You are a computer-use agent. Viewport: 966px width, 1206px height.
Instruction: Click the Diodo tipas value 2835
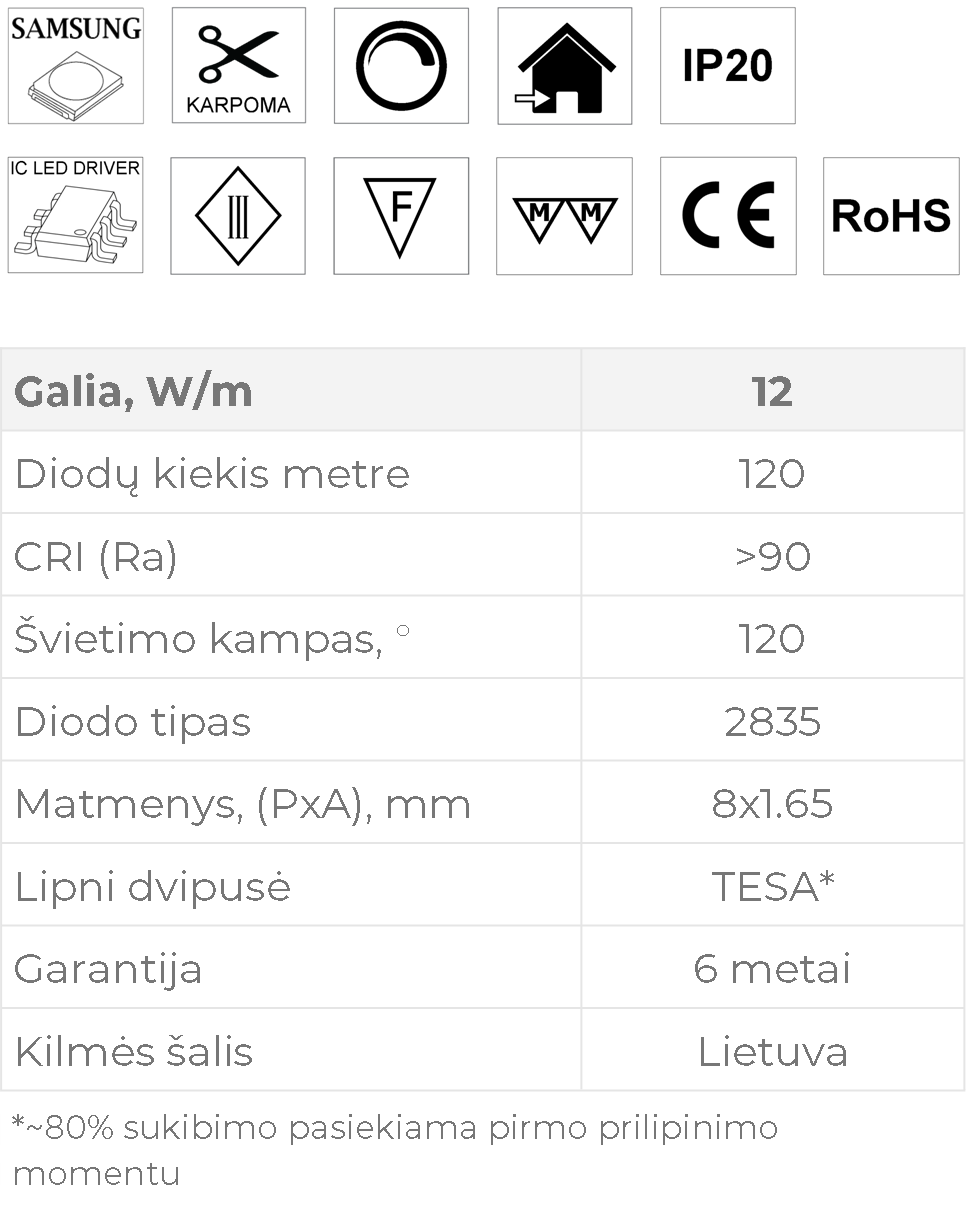[773, 721]
